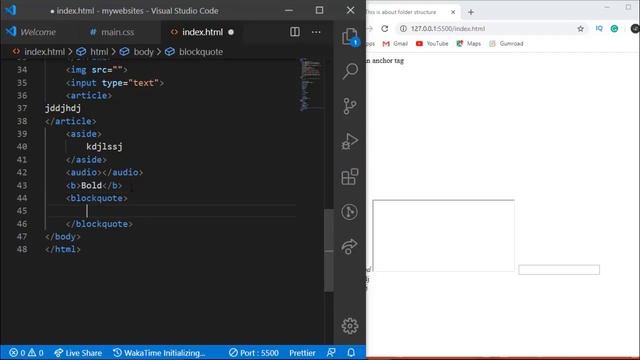The height and width of the screenshot is (360, 640).
Task: Click the editor vertical scrollbar
Action: 329,250
